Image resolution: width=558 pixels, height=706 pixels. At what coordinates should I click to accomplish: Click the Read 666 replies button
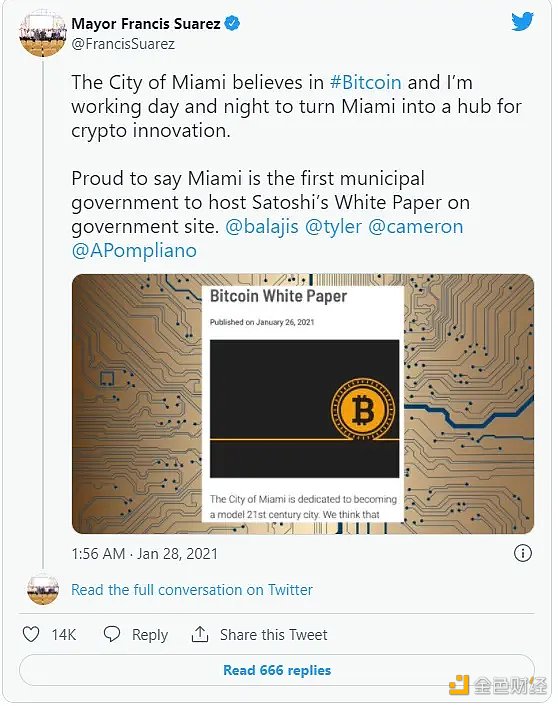click(277, 670)
